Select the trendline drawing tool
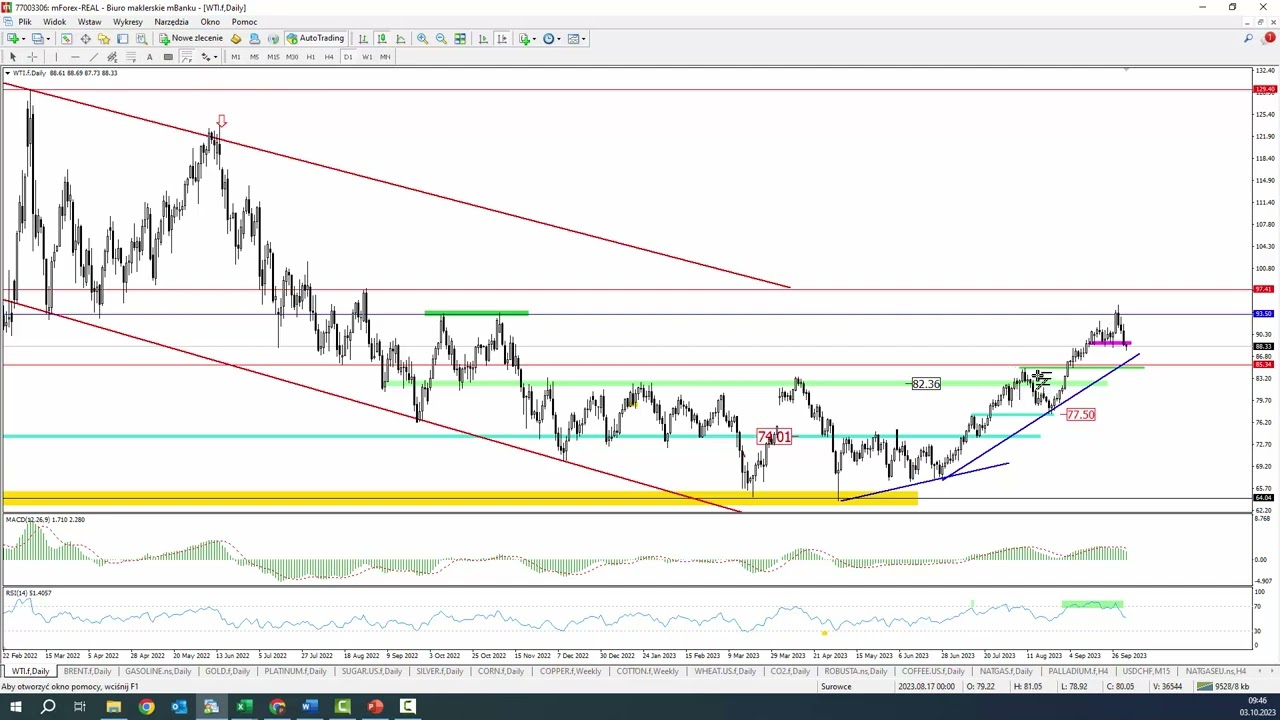 tap(94, 57)
